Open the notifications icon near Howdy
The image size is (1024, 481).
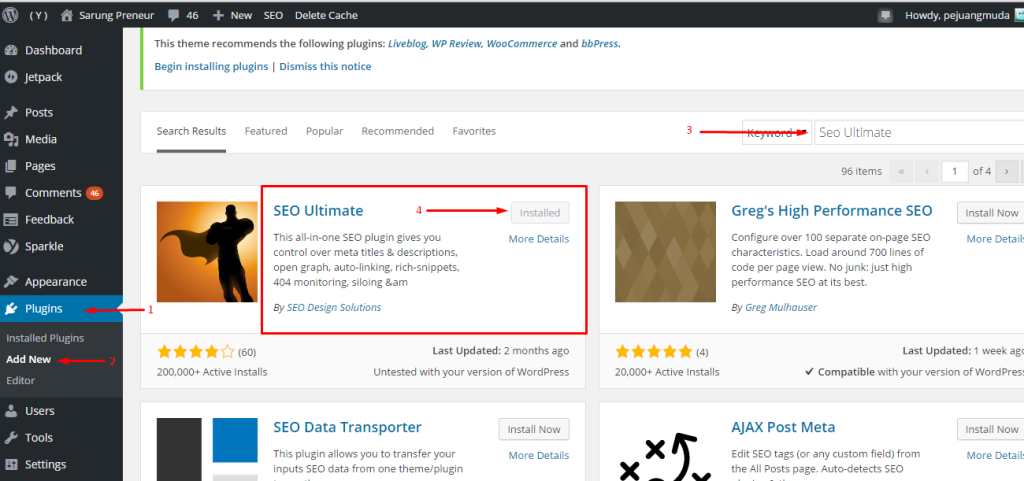[x=886, y=16]
